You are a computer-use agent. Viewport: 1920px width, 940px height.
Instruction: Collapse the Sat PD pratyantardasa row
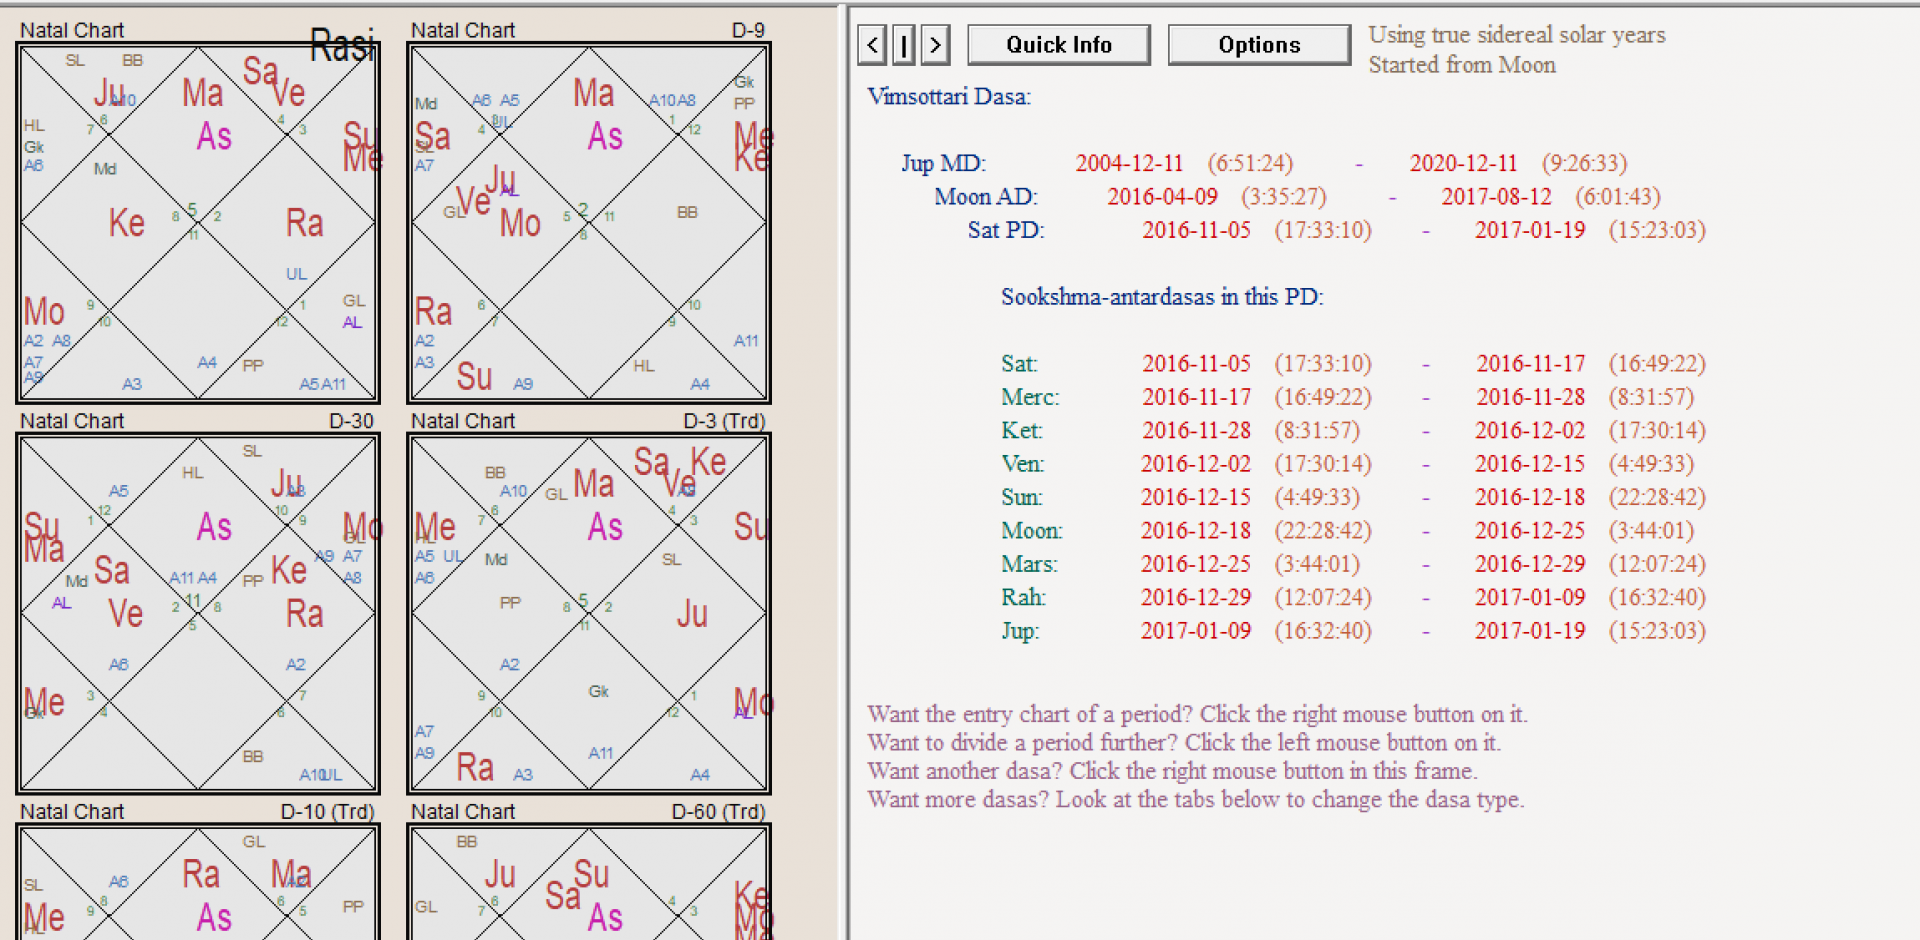1005,230
